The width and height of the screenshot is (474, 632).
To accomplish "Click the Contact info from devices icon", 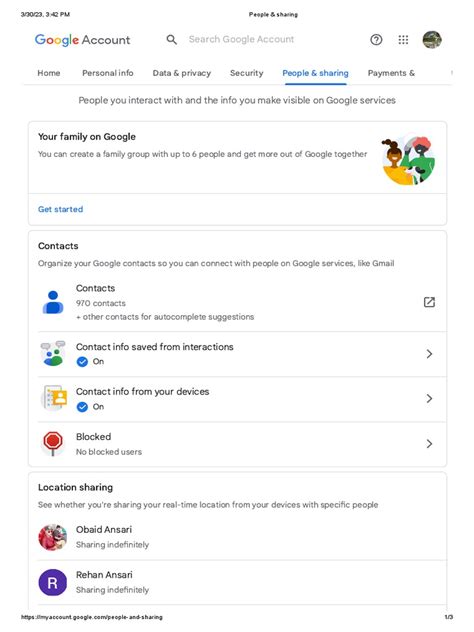I will coord(54,398).
